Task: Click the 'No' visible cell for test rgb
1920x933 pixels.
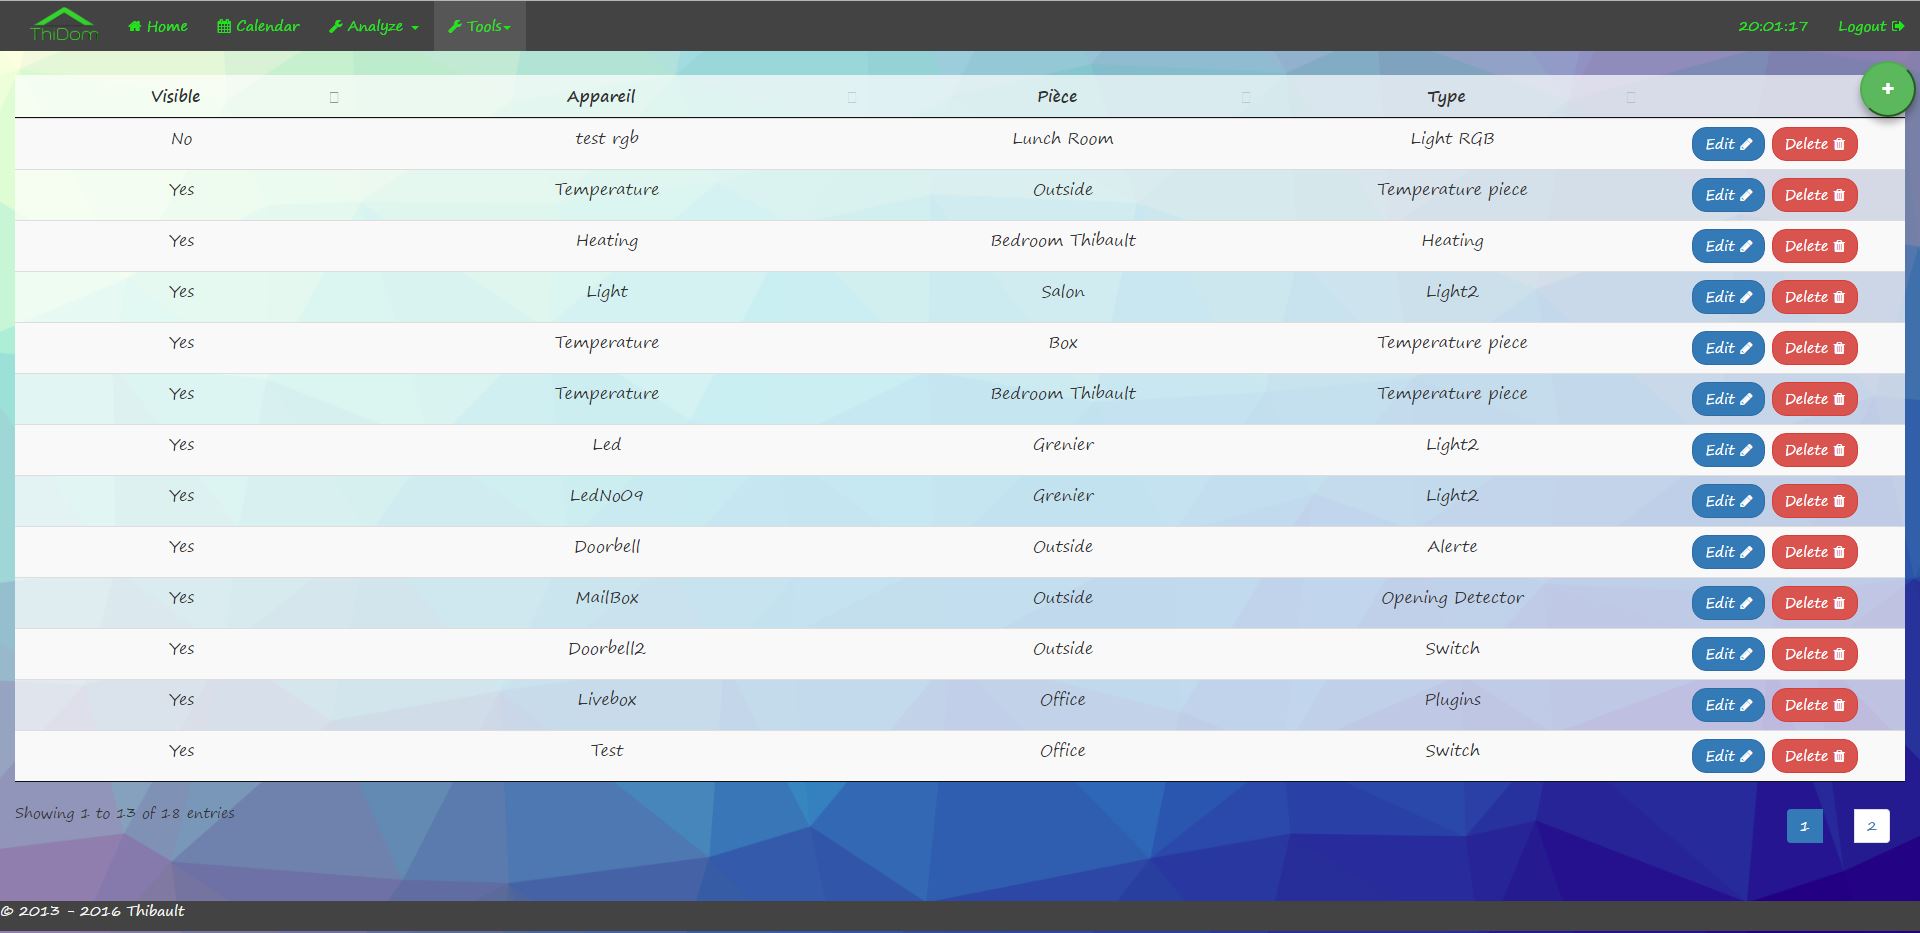Action: [x=181, y=139]
